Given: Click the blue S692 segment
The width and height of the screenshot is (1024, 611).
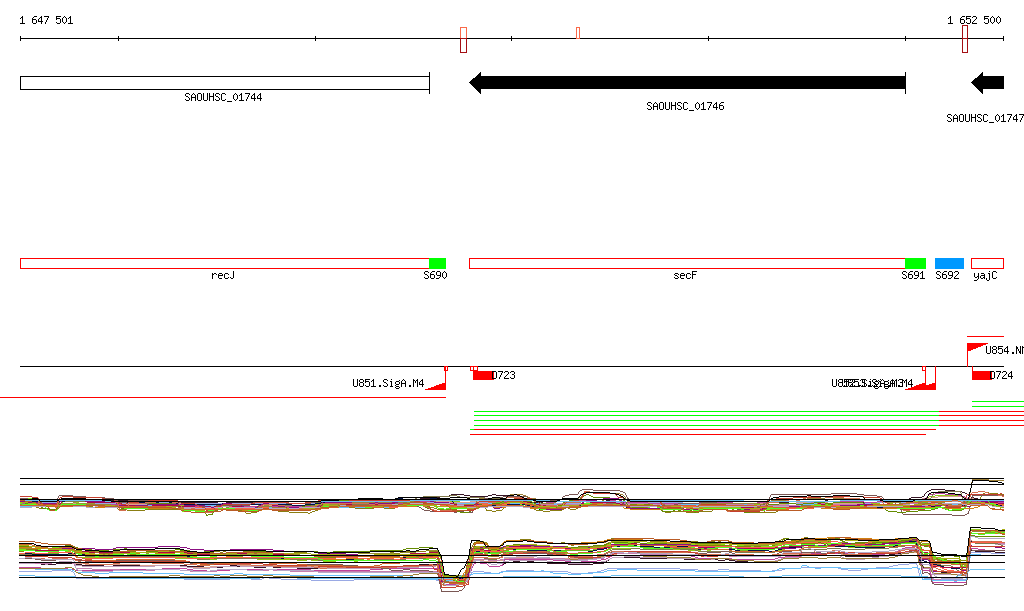Looking at the screenshot, I should [x=950, y=264].
